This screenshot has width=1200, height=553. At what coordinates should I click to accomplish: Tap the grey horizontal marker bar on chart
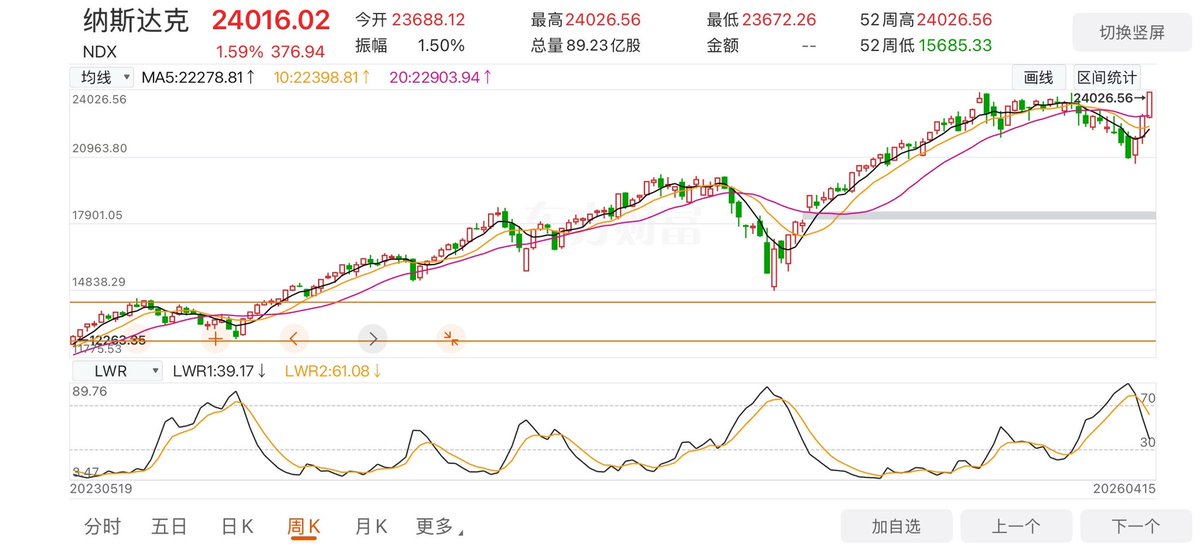coord(978,215)
